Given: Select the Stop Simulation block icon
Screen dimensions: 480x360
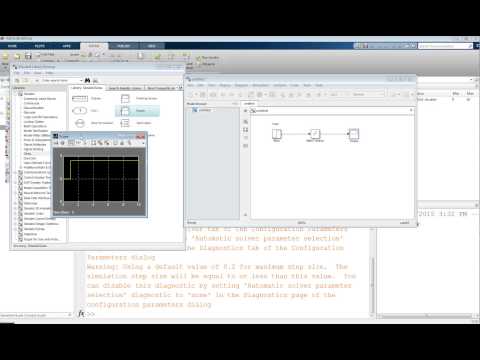Looking at the screenshot, I should pyautogui.click(x=80, y=123).
